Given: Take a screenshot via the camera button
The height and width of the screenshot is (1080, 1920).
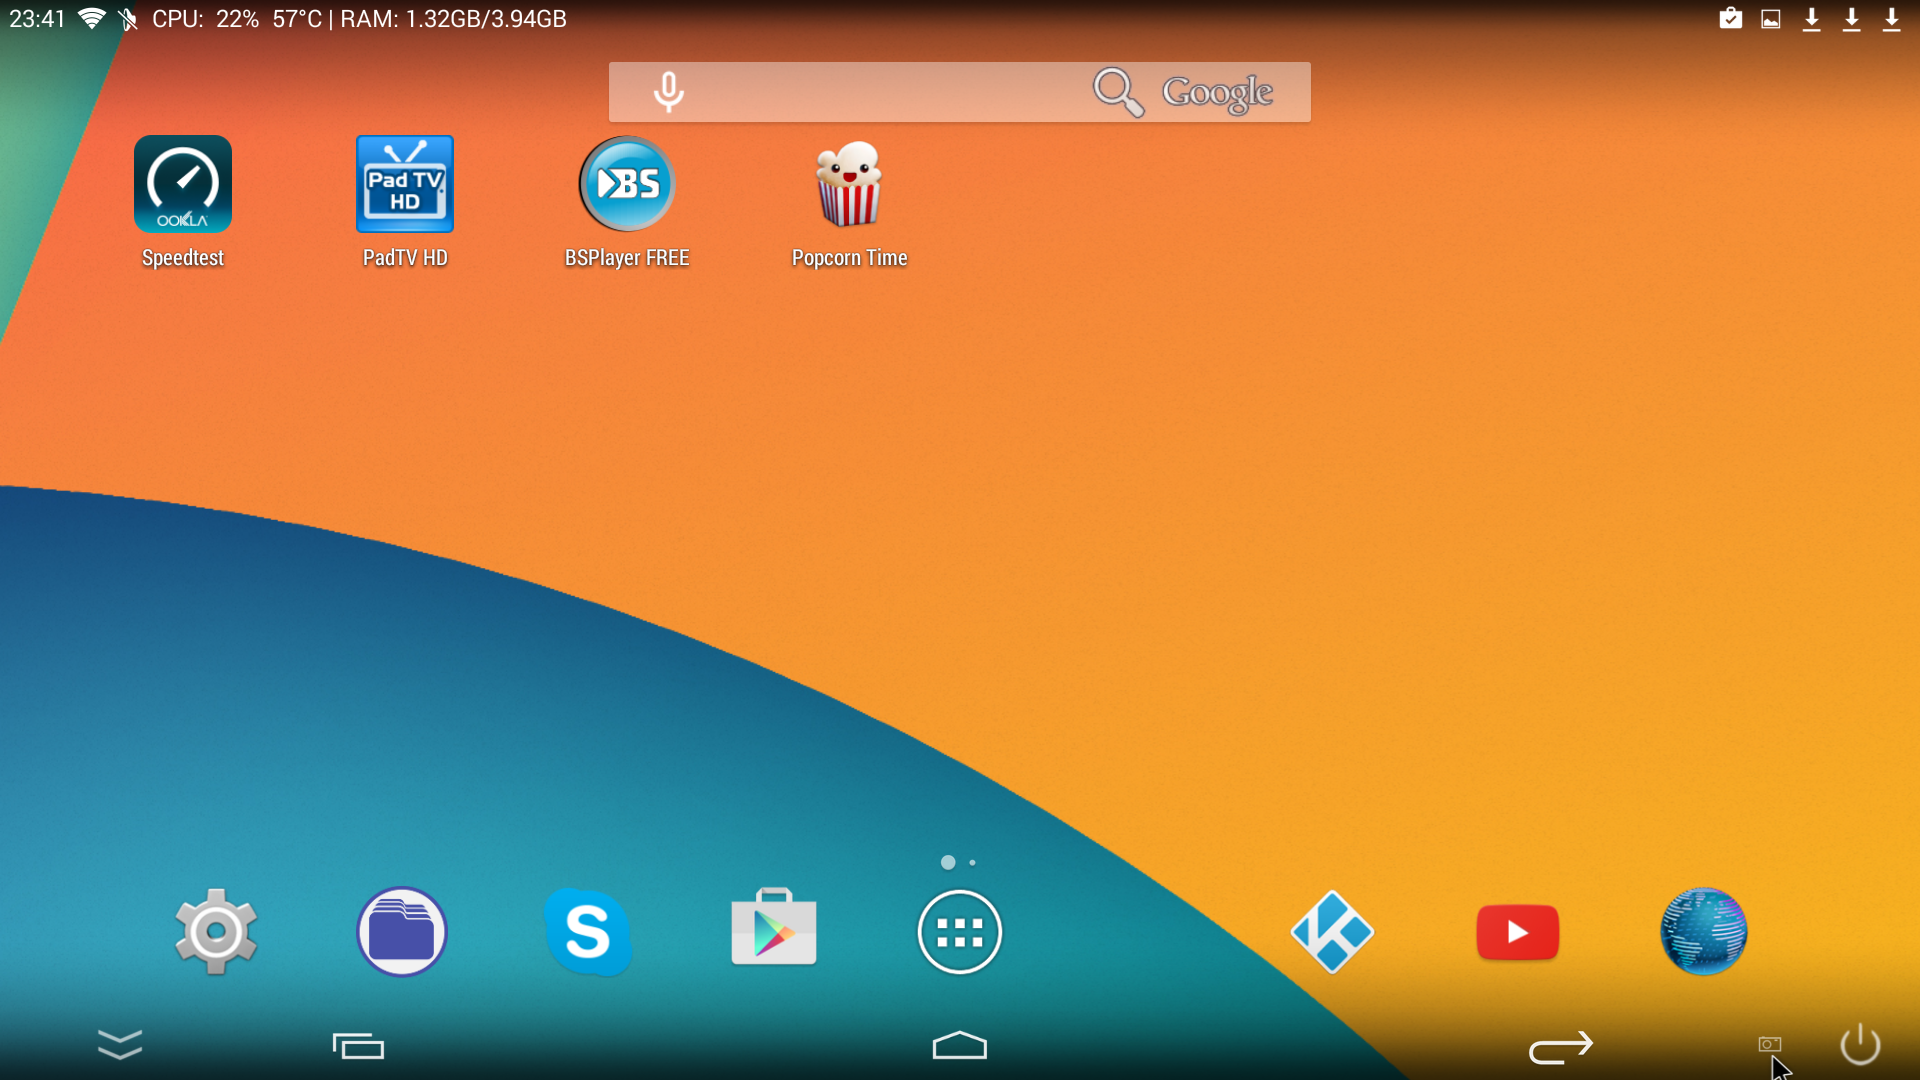Looking at the screenshot, I should (x=1770, y=1045).
